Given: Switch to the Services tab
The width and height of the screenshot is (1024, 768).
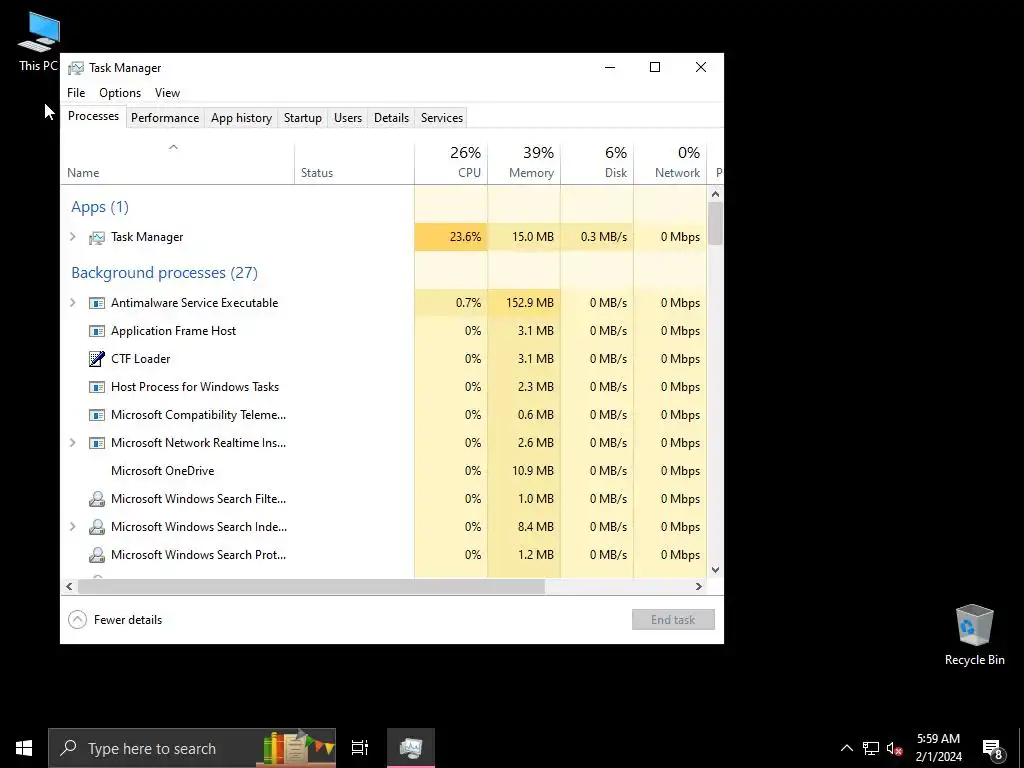Looking at the screenshot, I should point(441,118).
